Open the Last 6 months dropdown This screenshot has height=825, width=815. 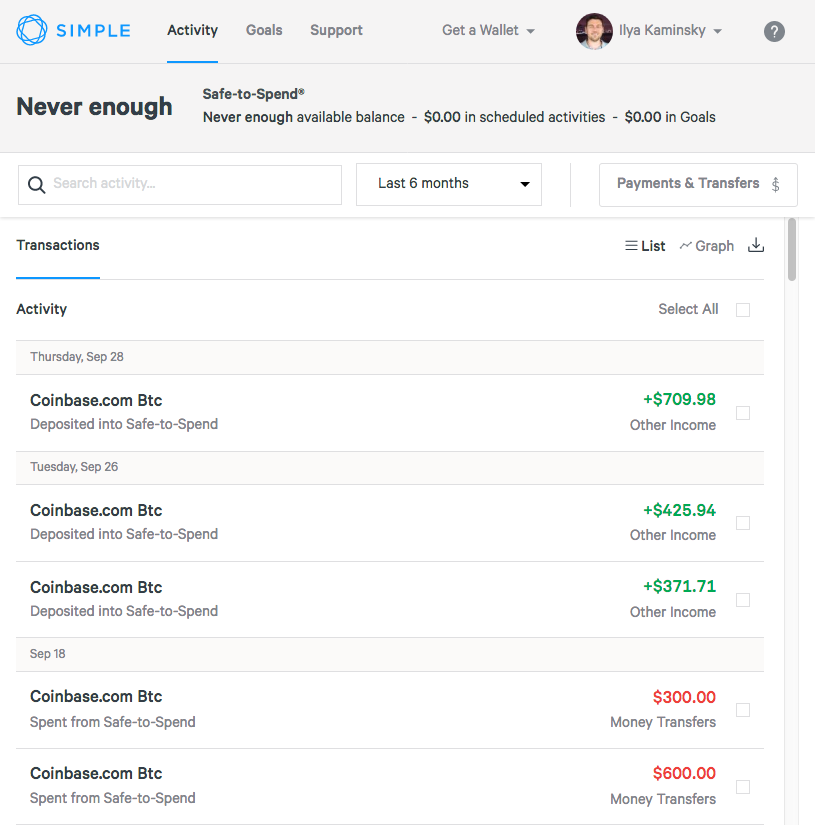point(449,184)
